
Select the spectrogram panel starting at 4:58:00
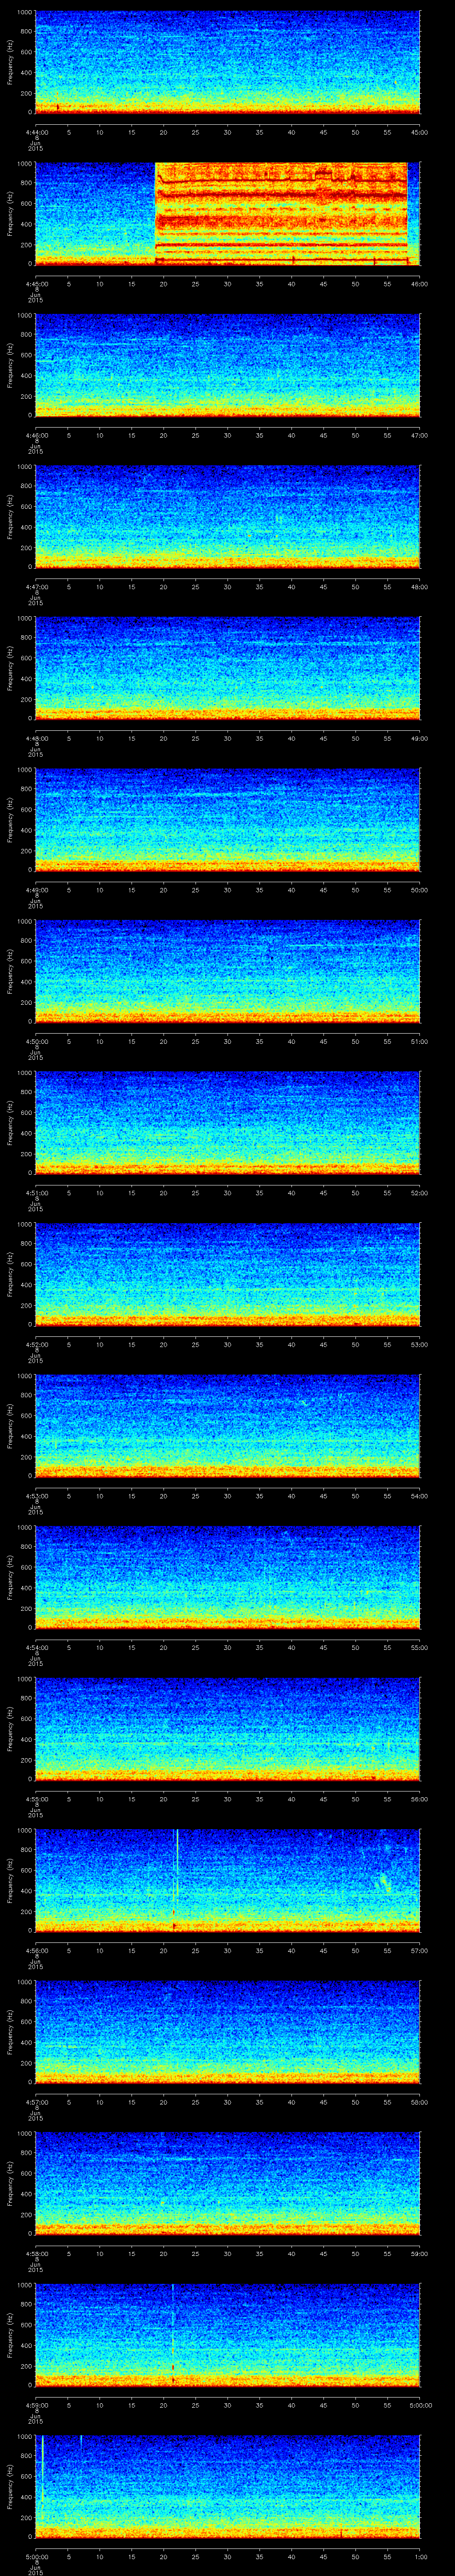tap(227, 2183)
